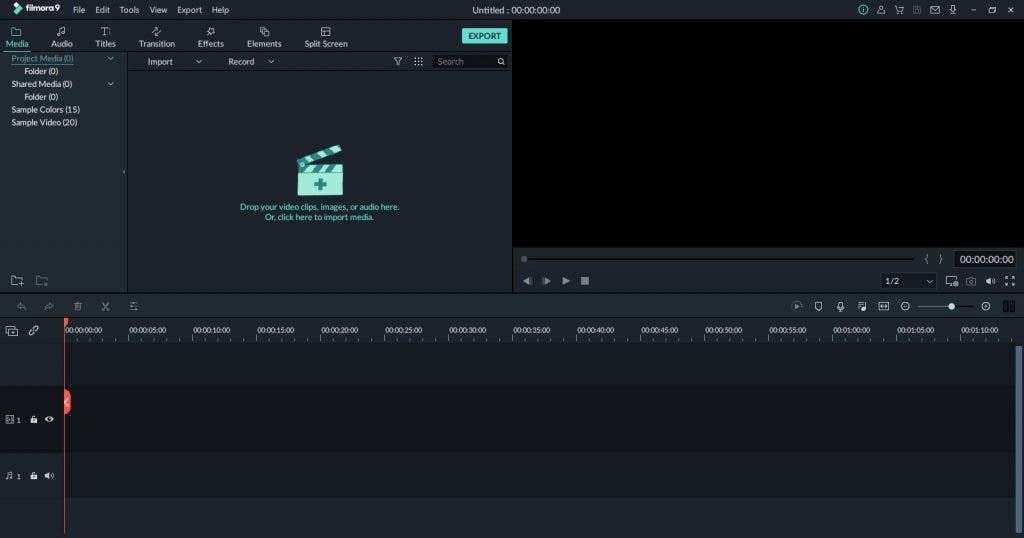Open the audio mixer icon
Screen dimensions: 1024x538
(x=862, y=306)
